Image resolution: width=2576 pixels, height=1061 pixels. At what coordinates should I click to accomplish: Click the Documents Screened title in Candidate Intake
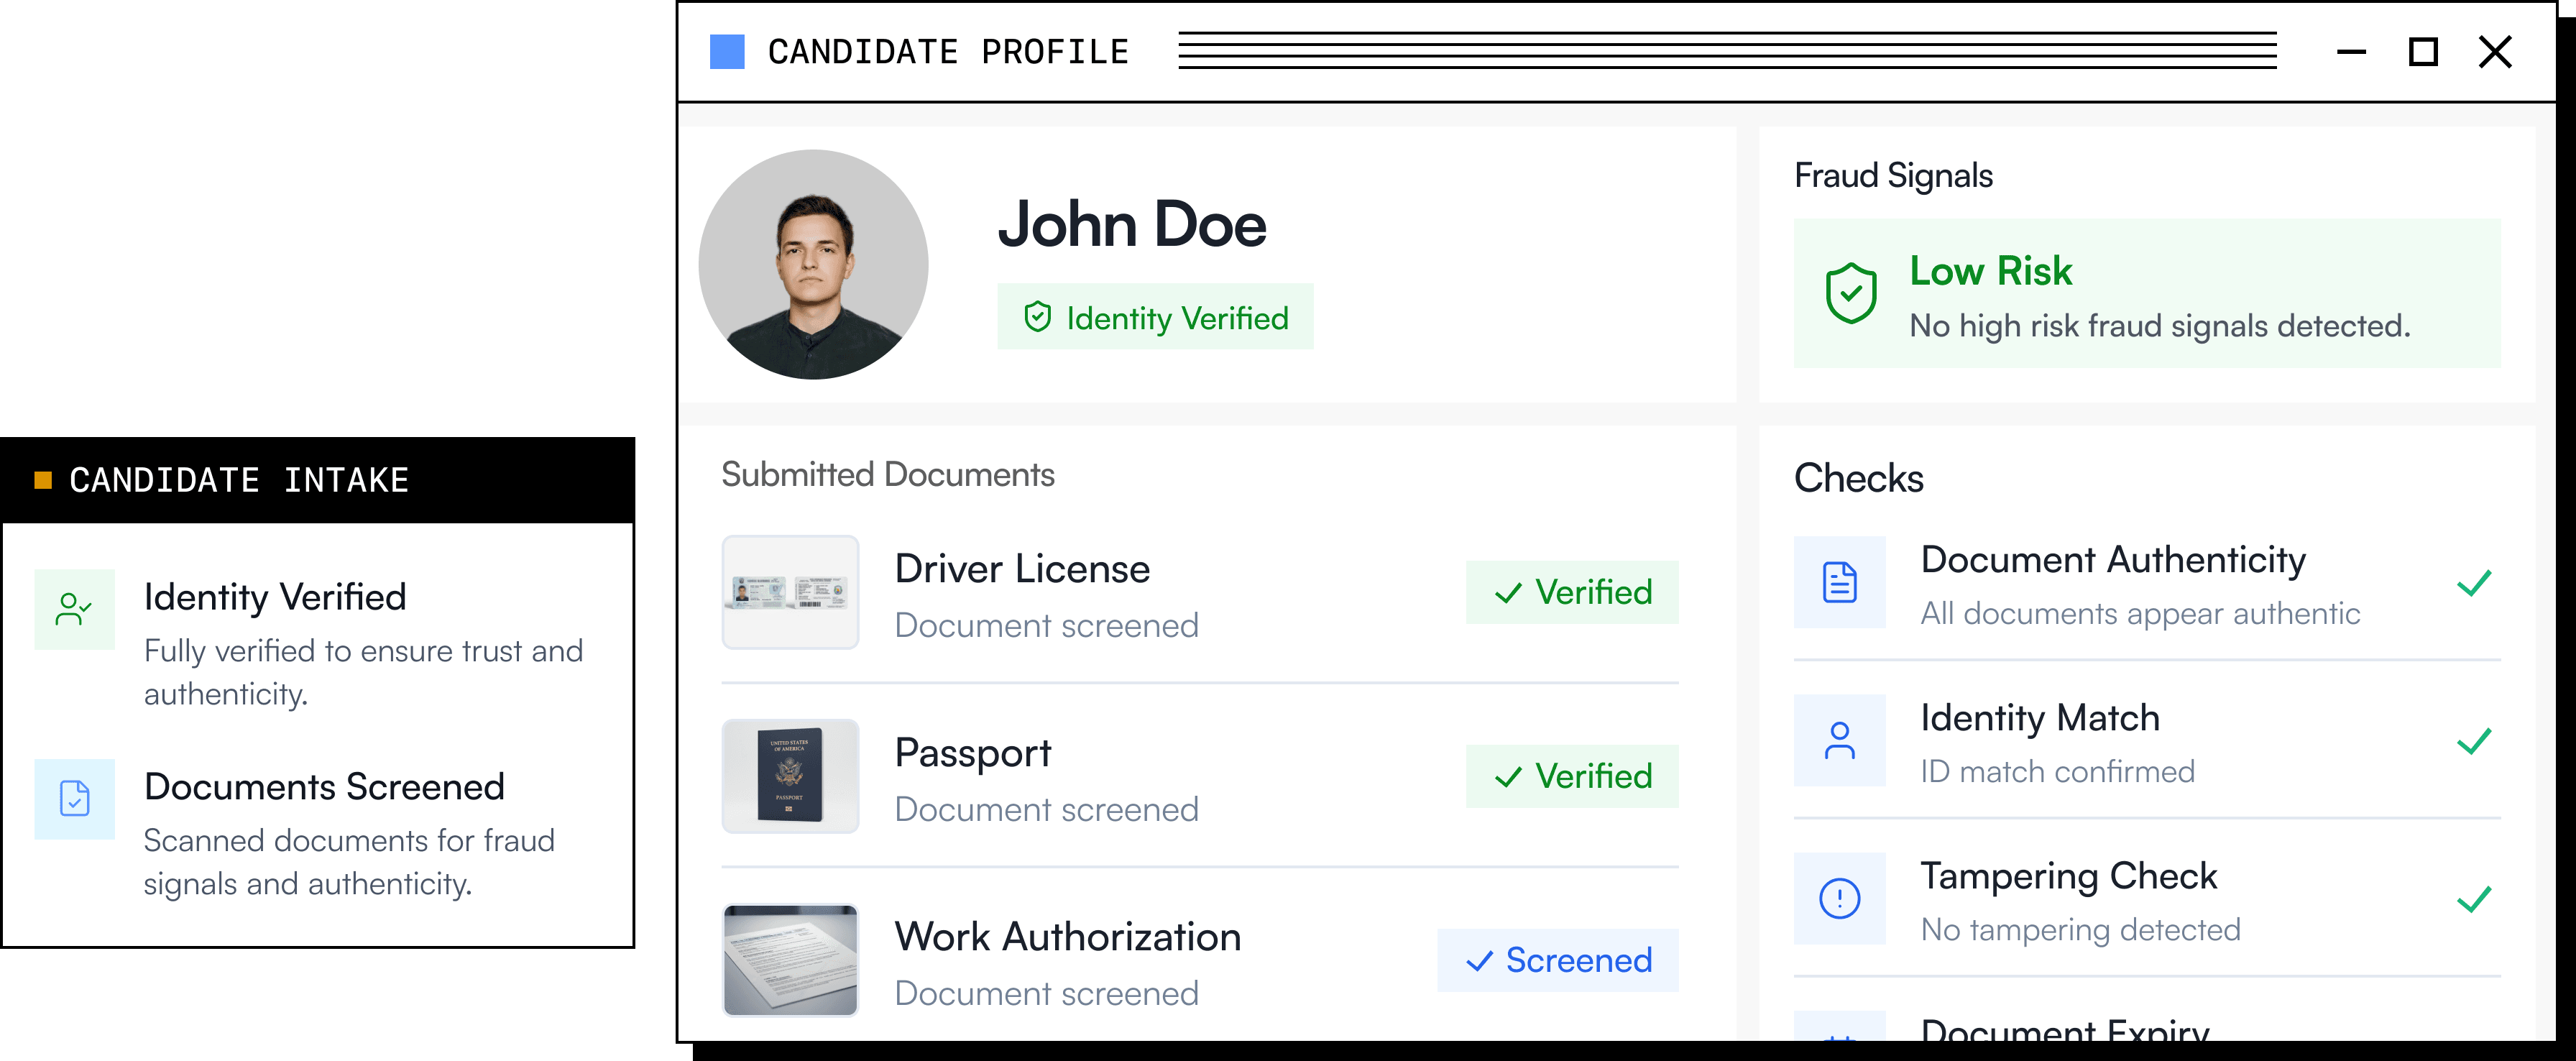pyautogui.click(x=324, y=787)
